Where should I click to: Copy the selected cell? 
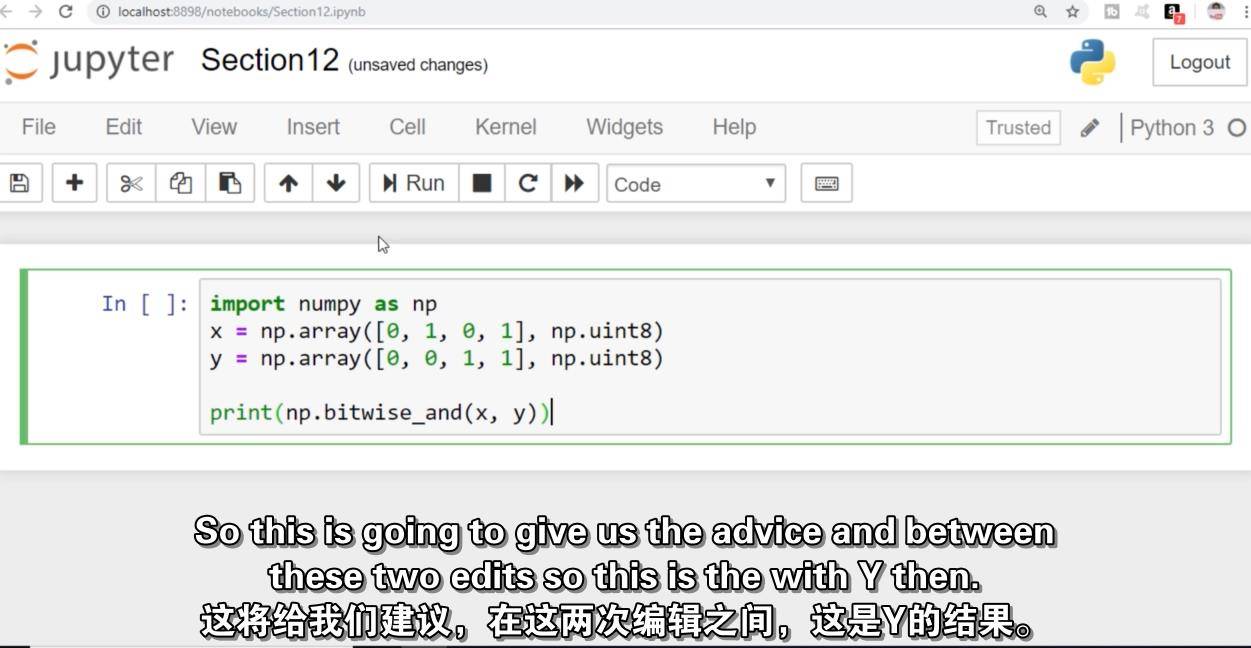[x=180, y=183]
